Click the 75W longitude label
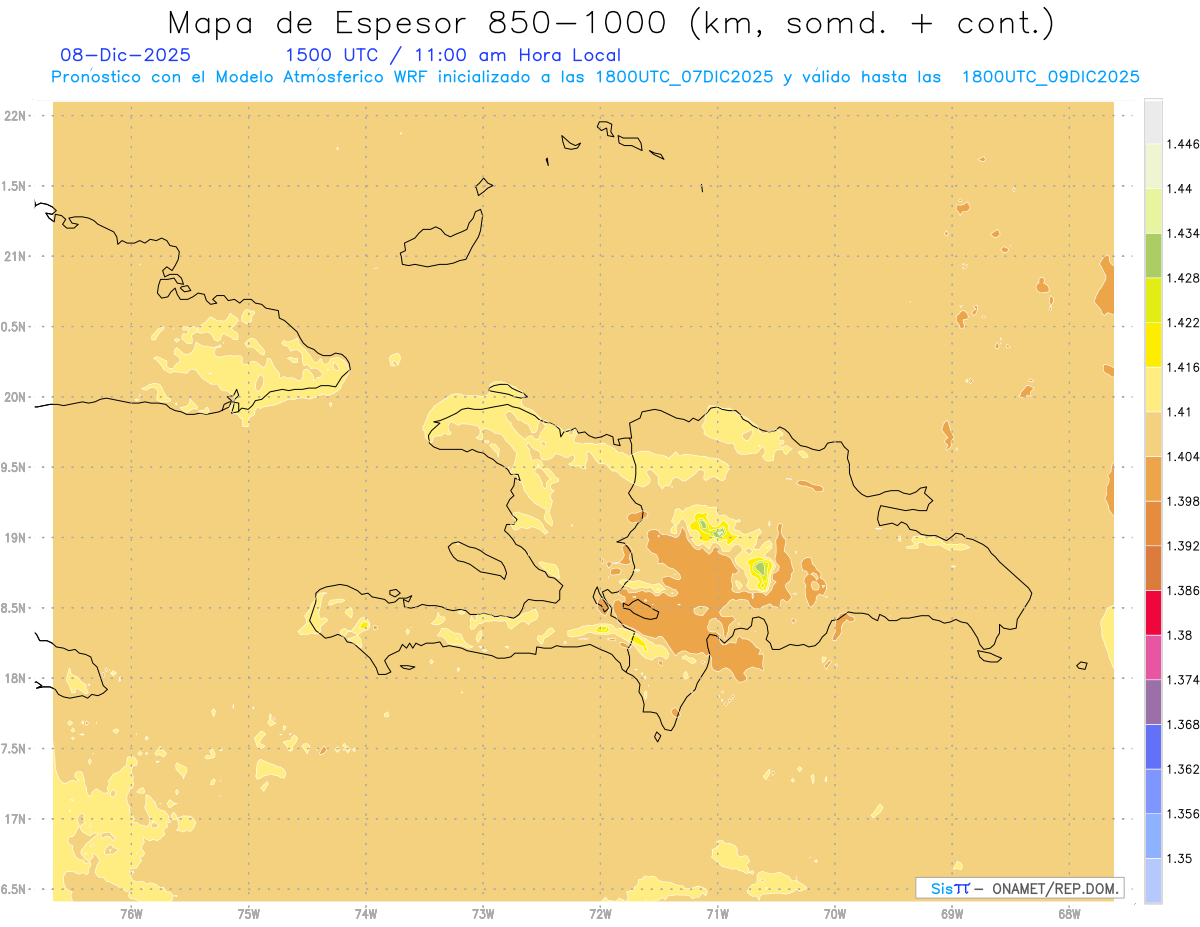 coord(249,913)
